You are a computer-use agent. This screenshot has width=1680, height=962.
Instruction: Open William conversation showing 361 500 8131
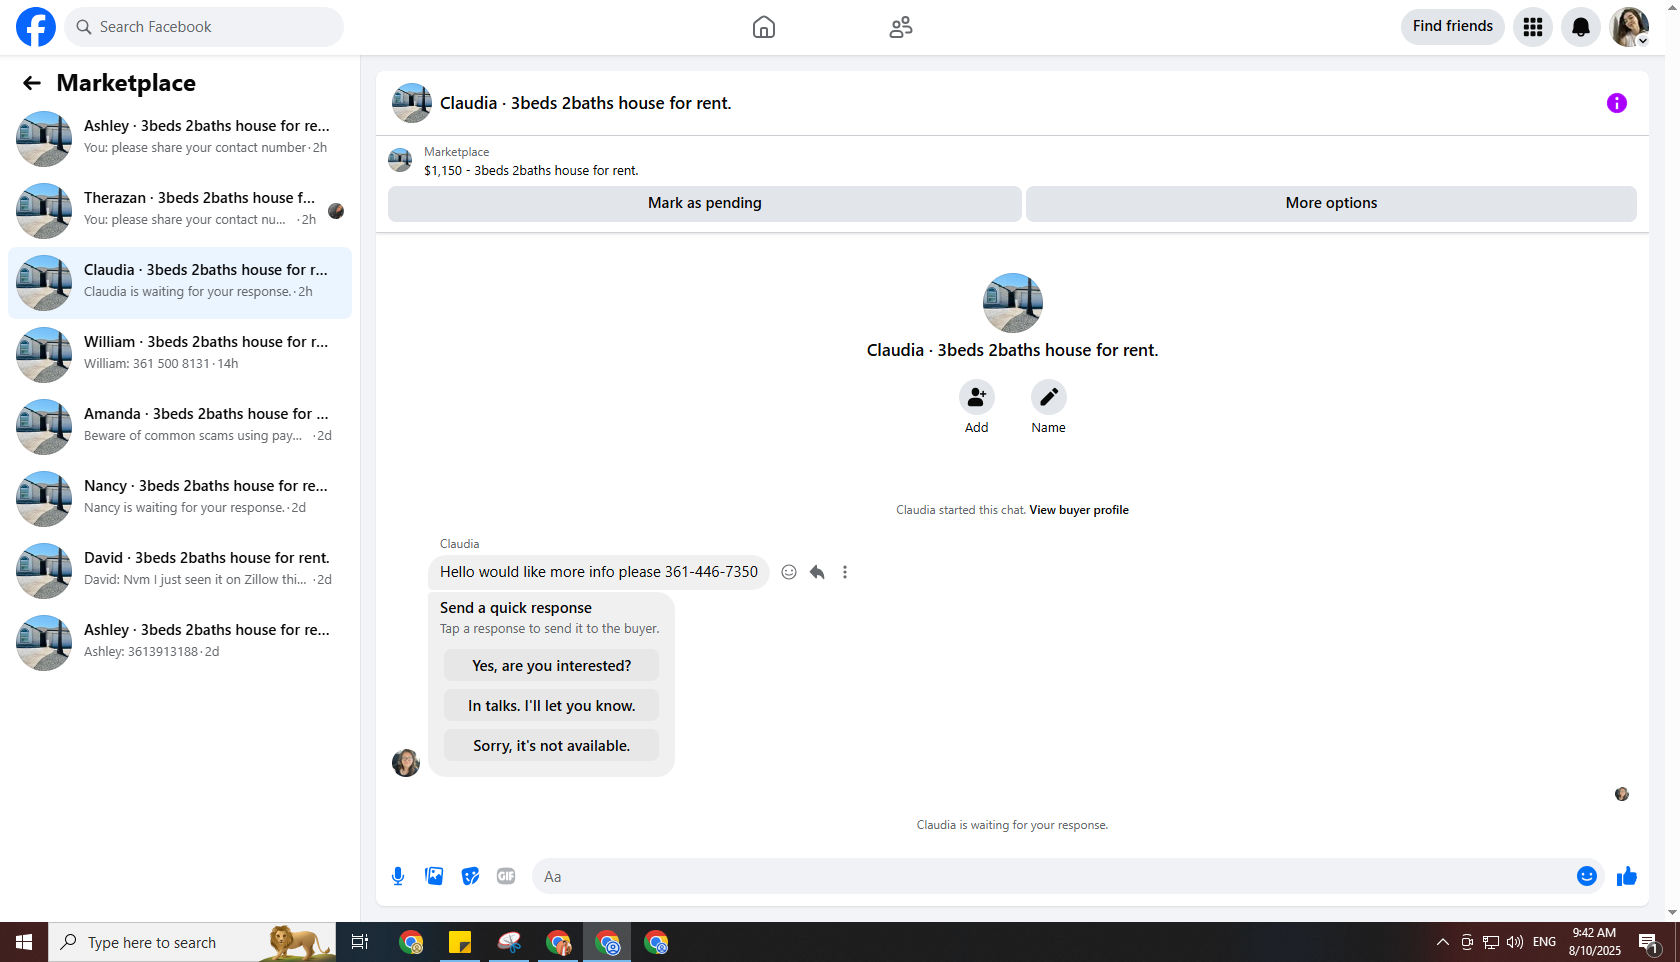pyautogui.click(x=180, y=355)
